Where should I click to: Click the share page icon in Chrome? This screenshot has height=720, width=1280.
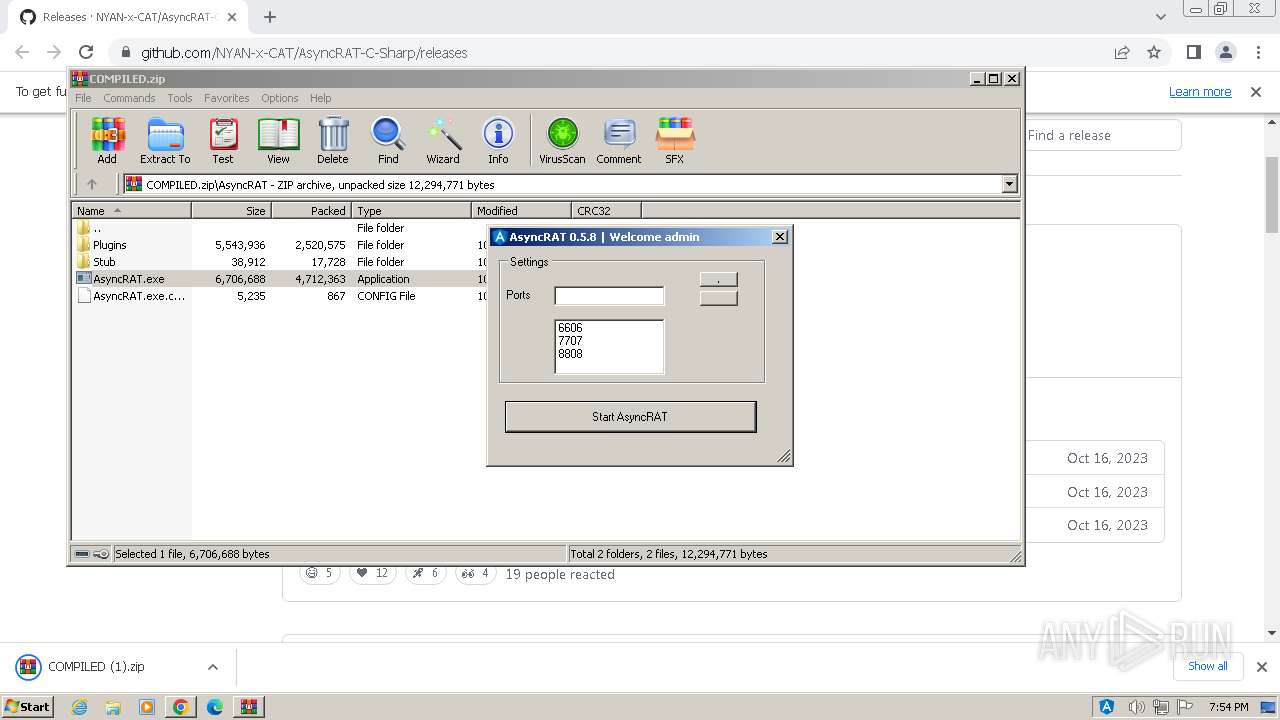[1122, 52]
